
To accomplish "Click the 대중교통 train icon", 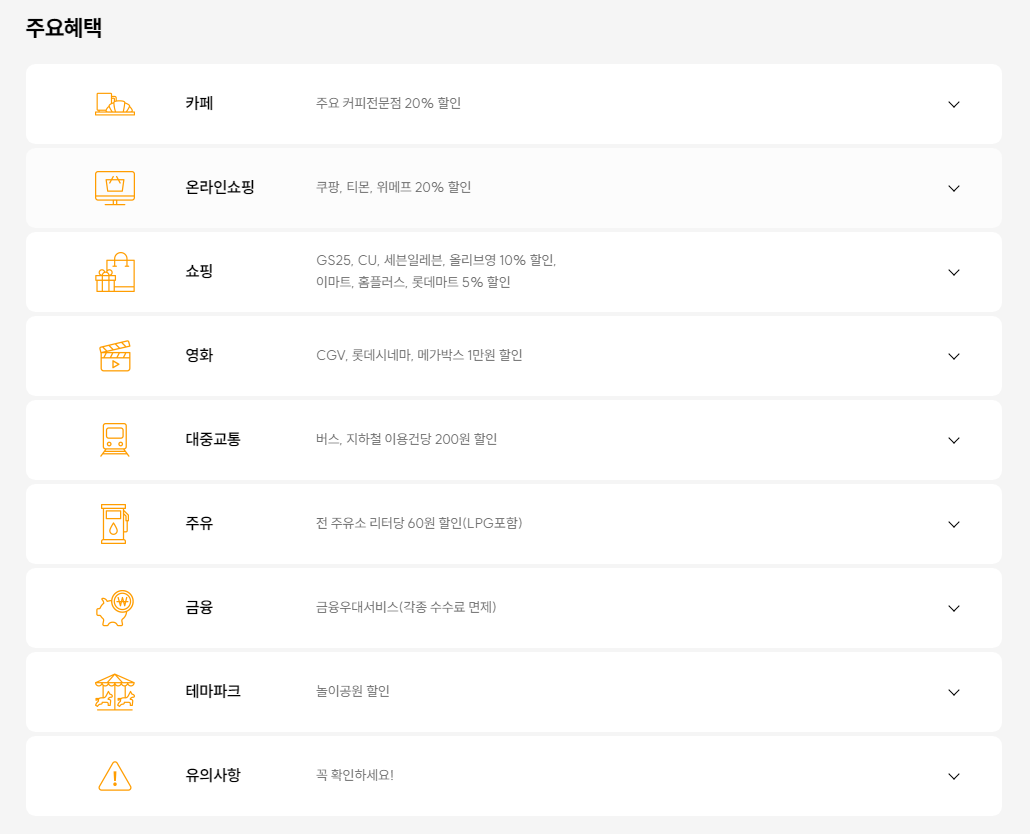I will [x=114, y=440].
